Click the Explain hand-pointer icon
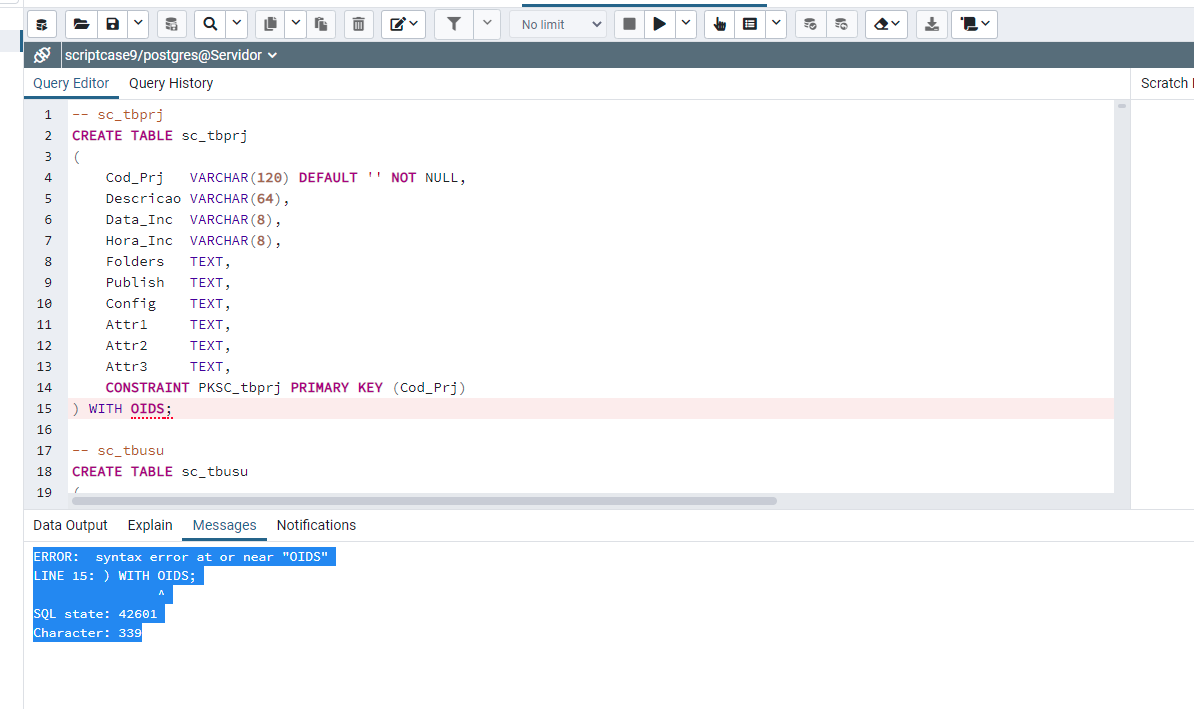 [x=719, y=24]
